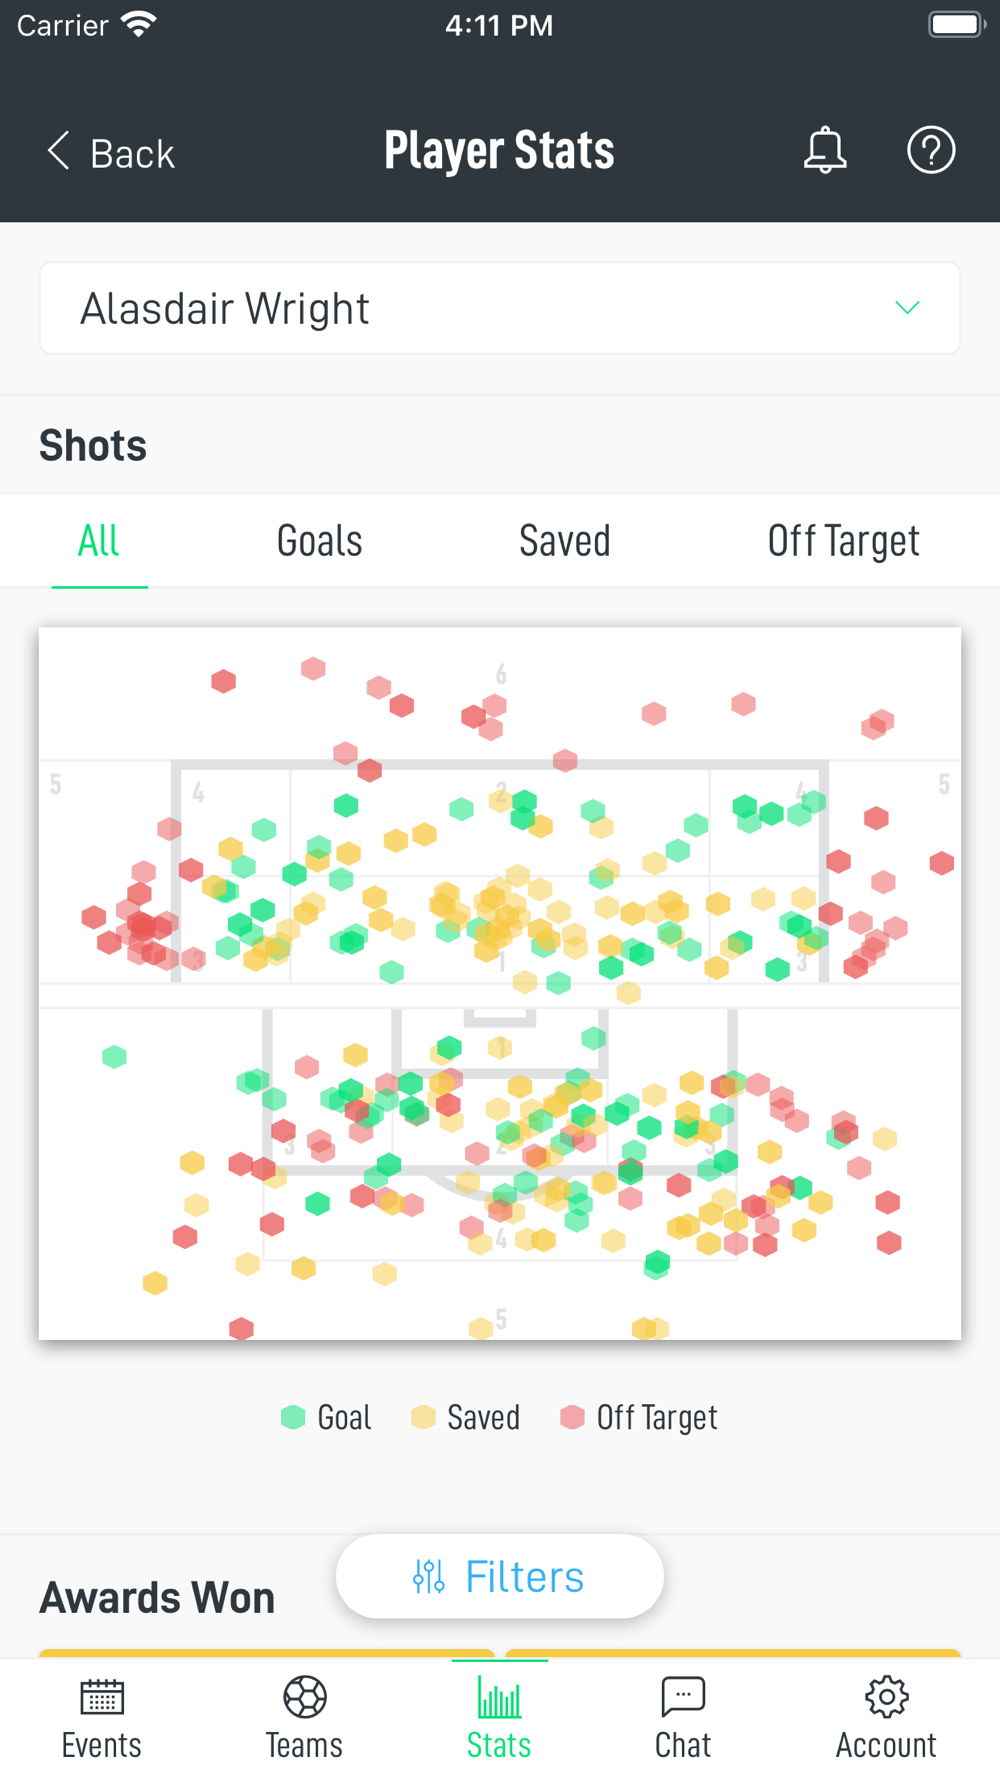Tap the notification bell icon

click(825, 151)
